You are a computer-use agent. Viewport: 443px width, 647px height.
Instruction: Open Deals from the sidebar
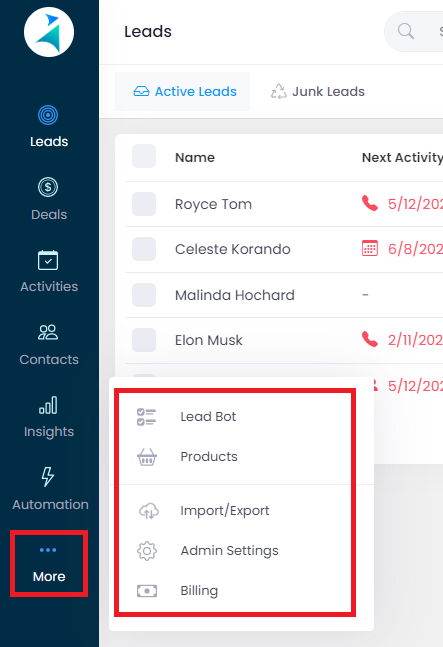(49, 199)
